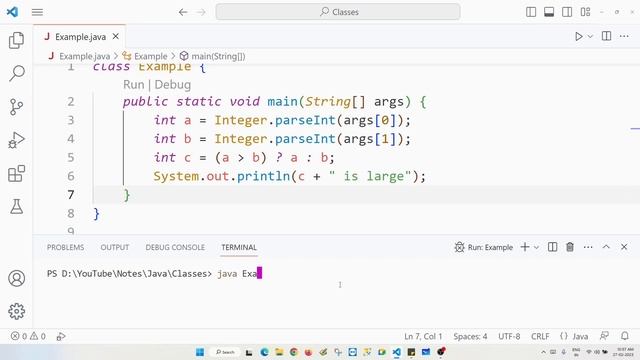Image resolution: width=640 pixels, height=360 pixels.
Task: Change indentation via Spaces: 4
Action: tap(470, 336)
